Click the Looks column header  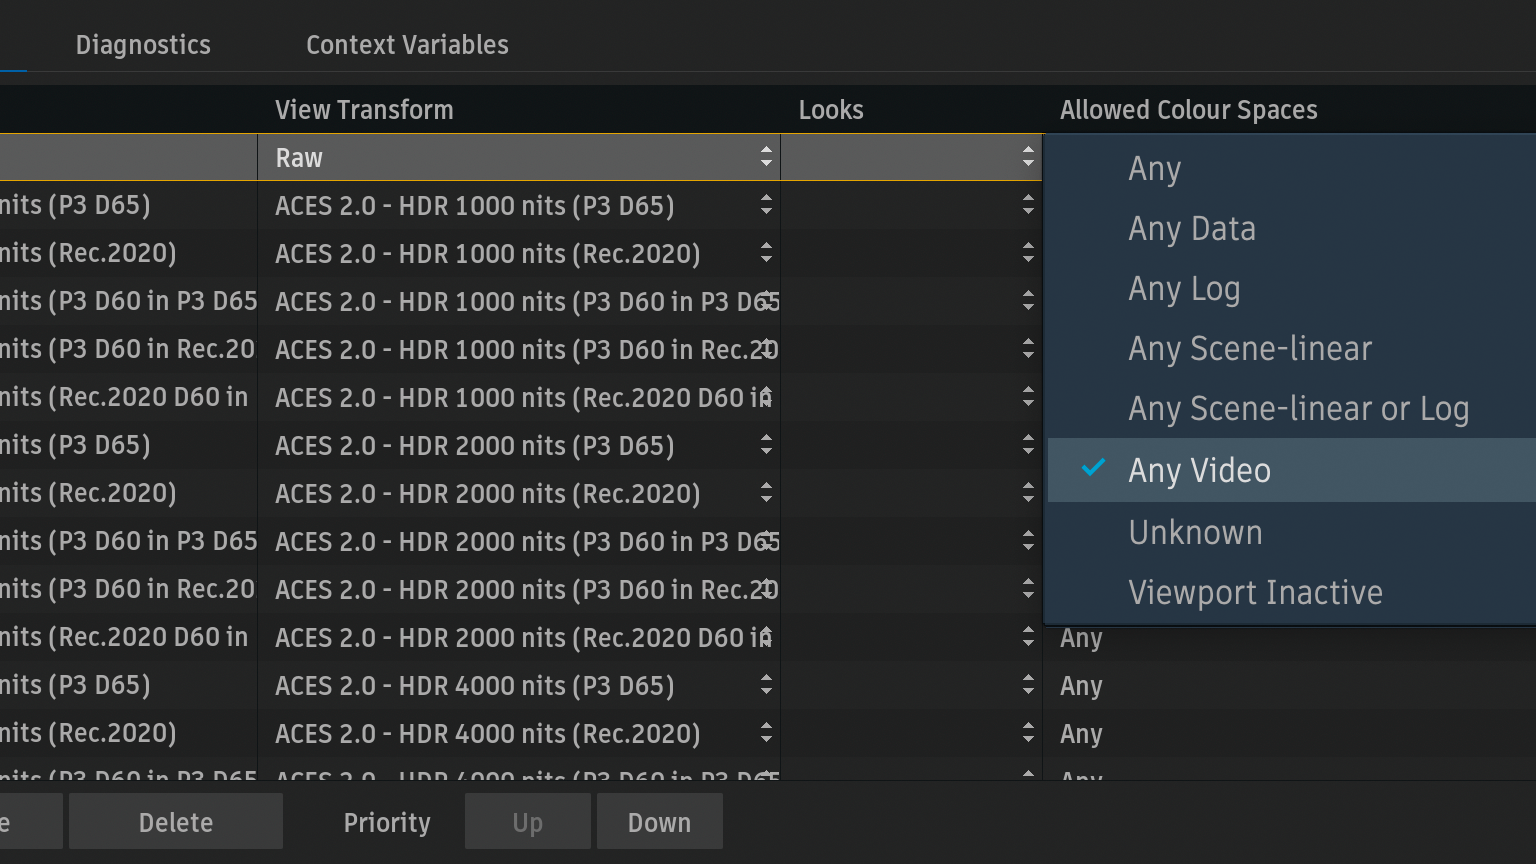point(831,110)
